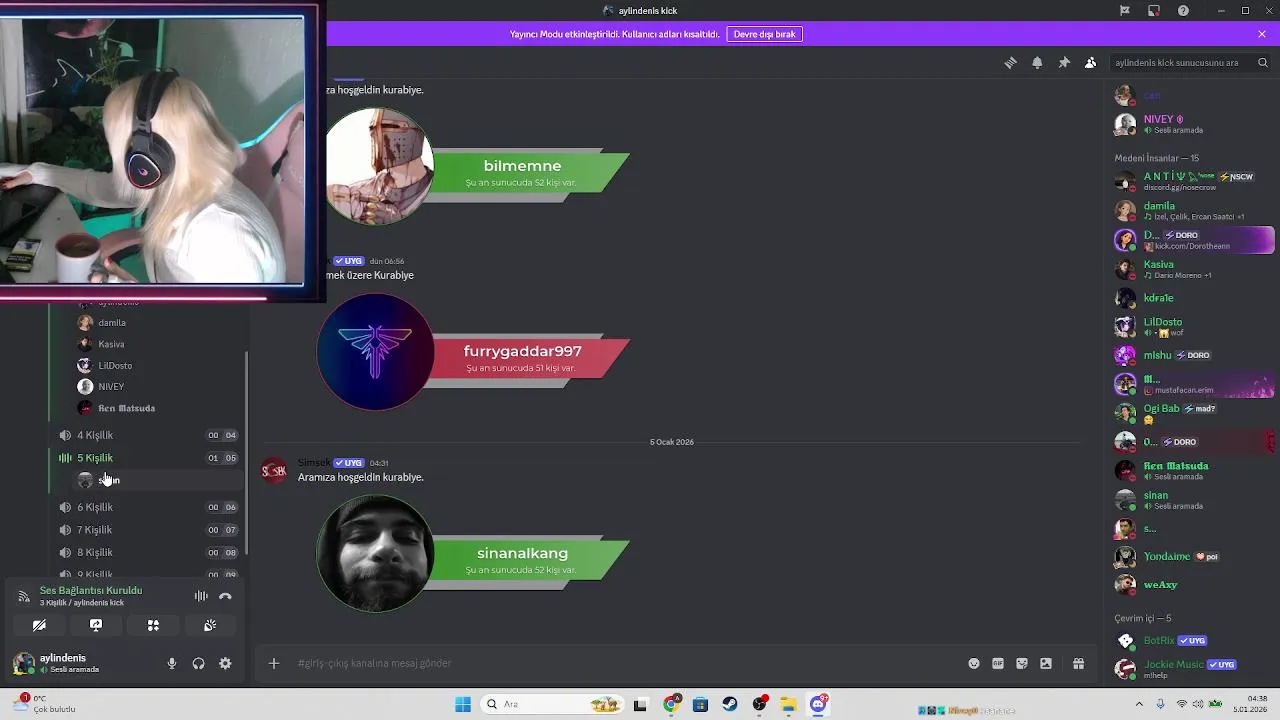Join the 4 Kişilik voice channel
Viewport: 1280px width, 720px height.
click(x=146, y=435)
